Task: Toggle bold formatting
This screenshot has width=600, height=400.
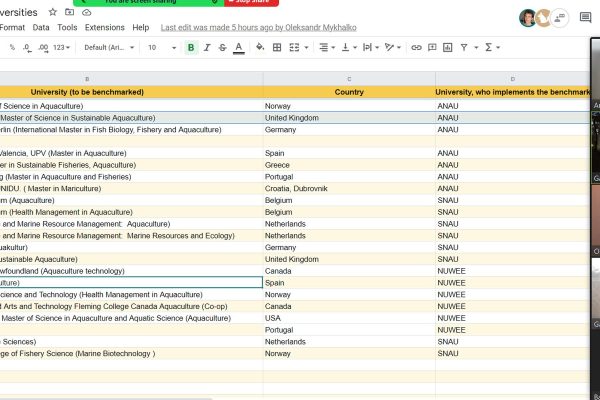Action: [x=191, y=47]
